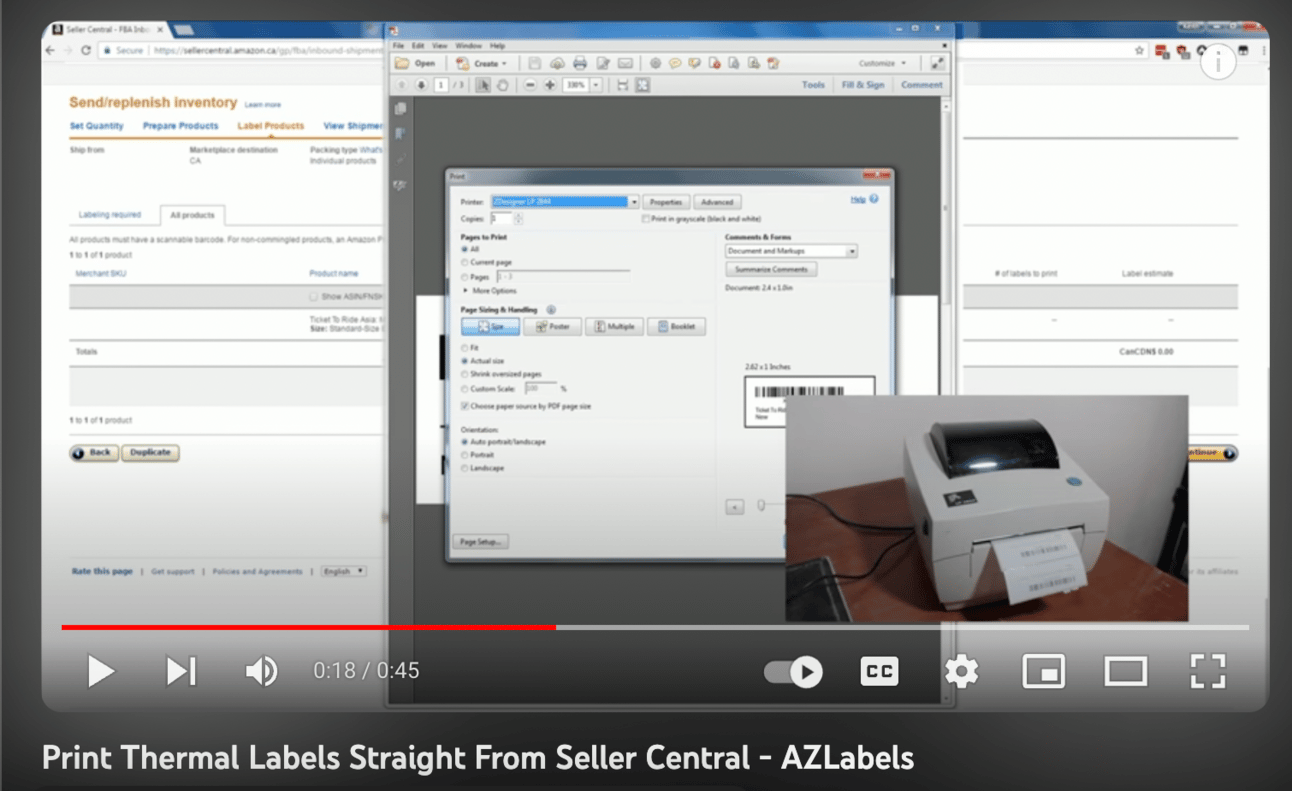Select the Booklet sizing button
Screen dimensions: 1292x791
tap(676, 327)
